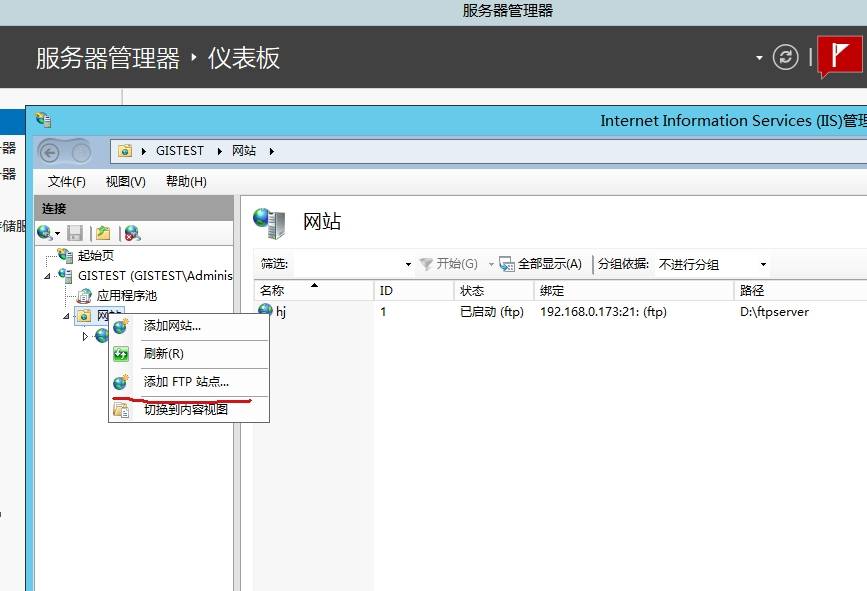Click the address bar home server icon
Screen dimensions: 867x591
(125, 151)
